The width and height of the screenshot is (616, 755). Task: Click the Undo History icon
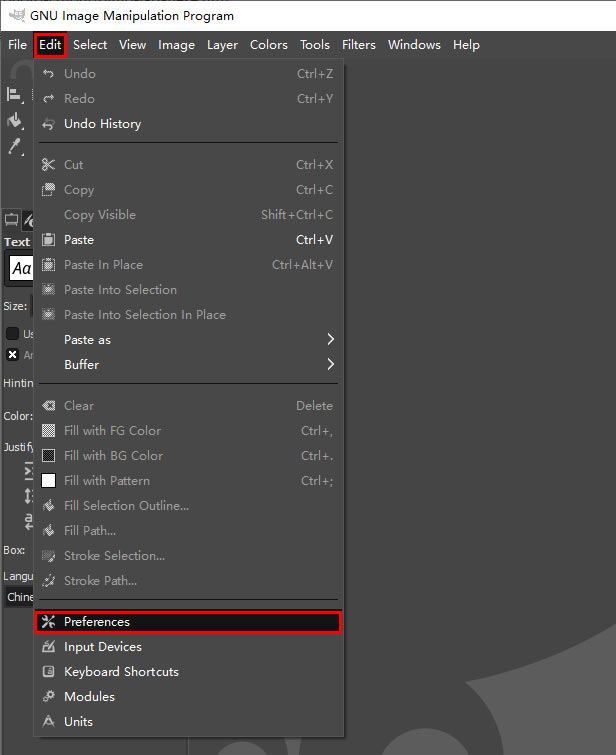[48, 124]
